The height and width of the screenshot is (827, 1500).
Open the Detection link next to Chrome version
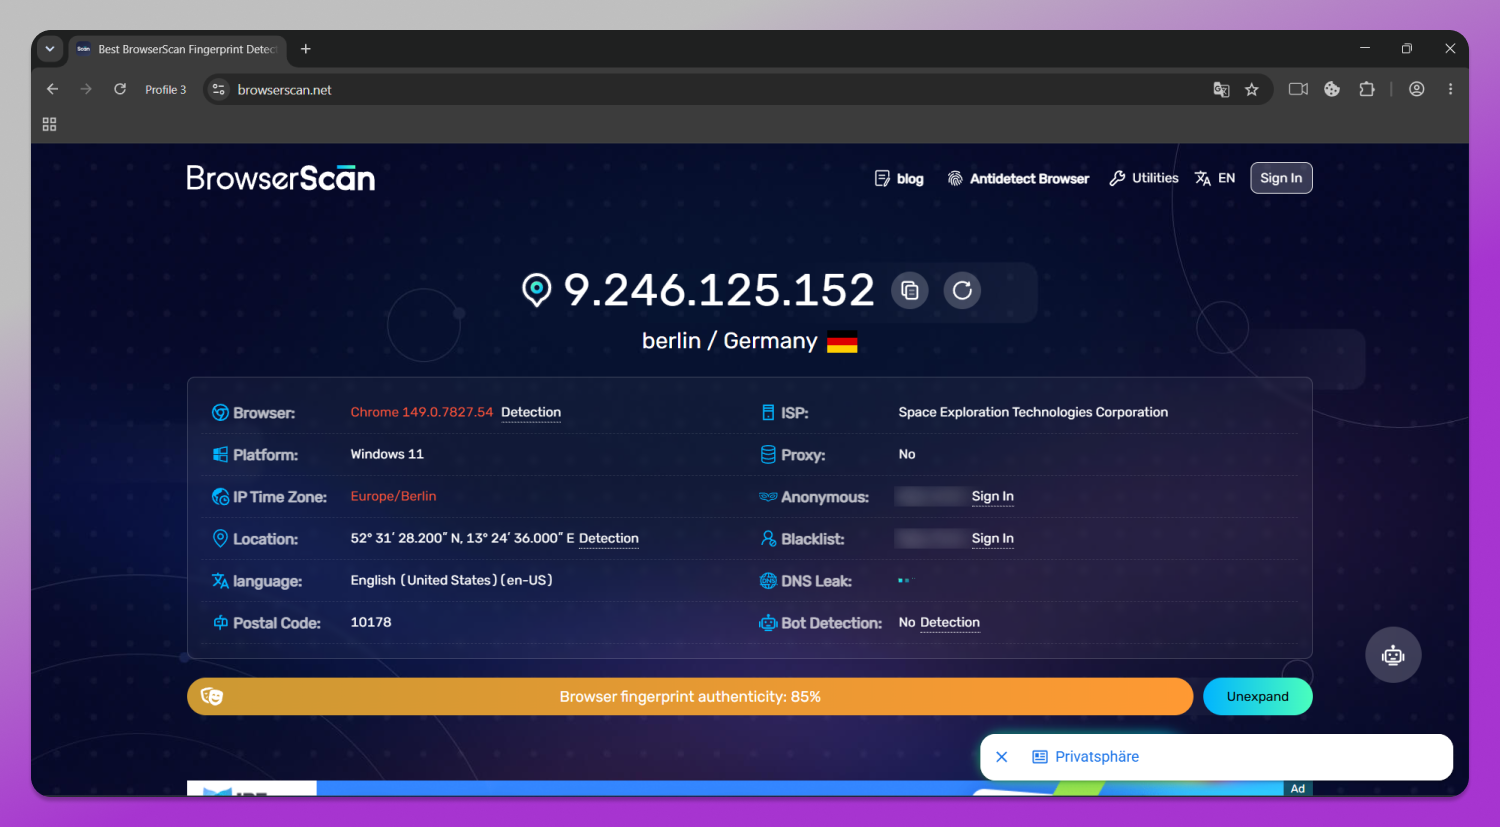(x=531, y=412)
